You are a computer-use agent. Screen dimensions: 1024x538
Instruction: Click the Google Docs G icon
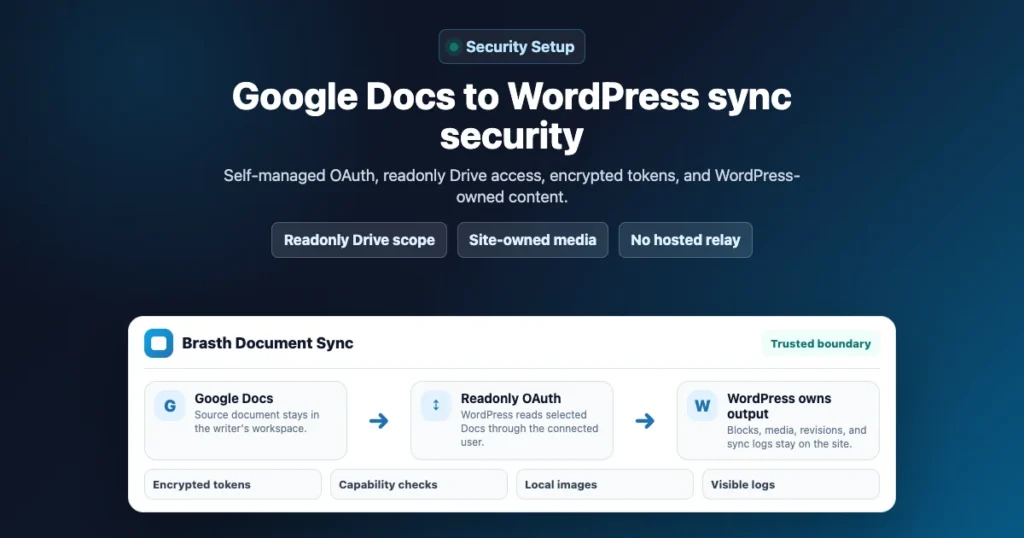click(170, 406)
